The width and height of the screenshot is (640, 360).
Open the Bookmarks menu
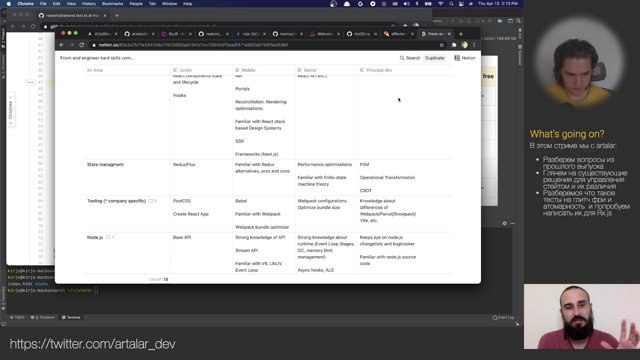pos(112,4)
